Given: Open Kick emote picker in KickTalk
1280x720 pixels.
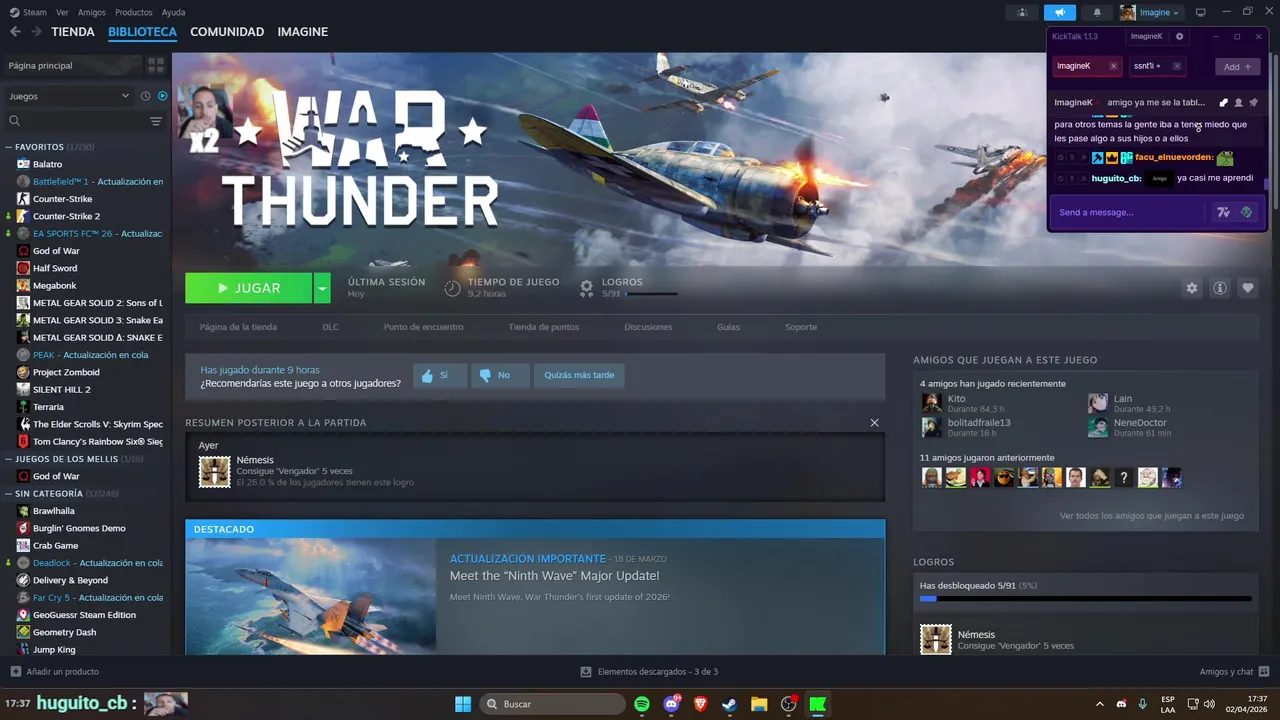Looking at the screenshot, I should pos(1246,212).
